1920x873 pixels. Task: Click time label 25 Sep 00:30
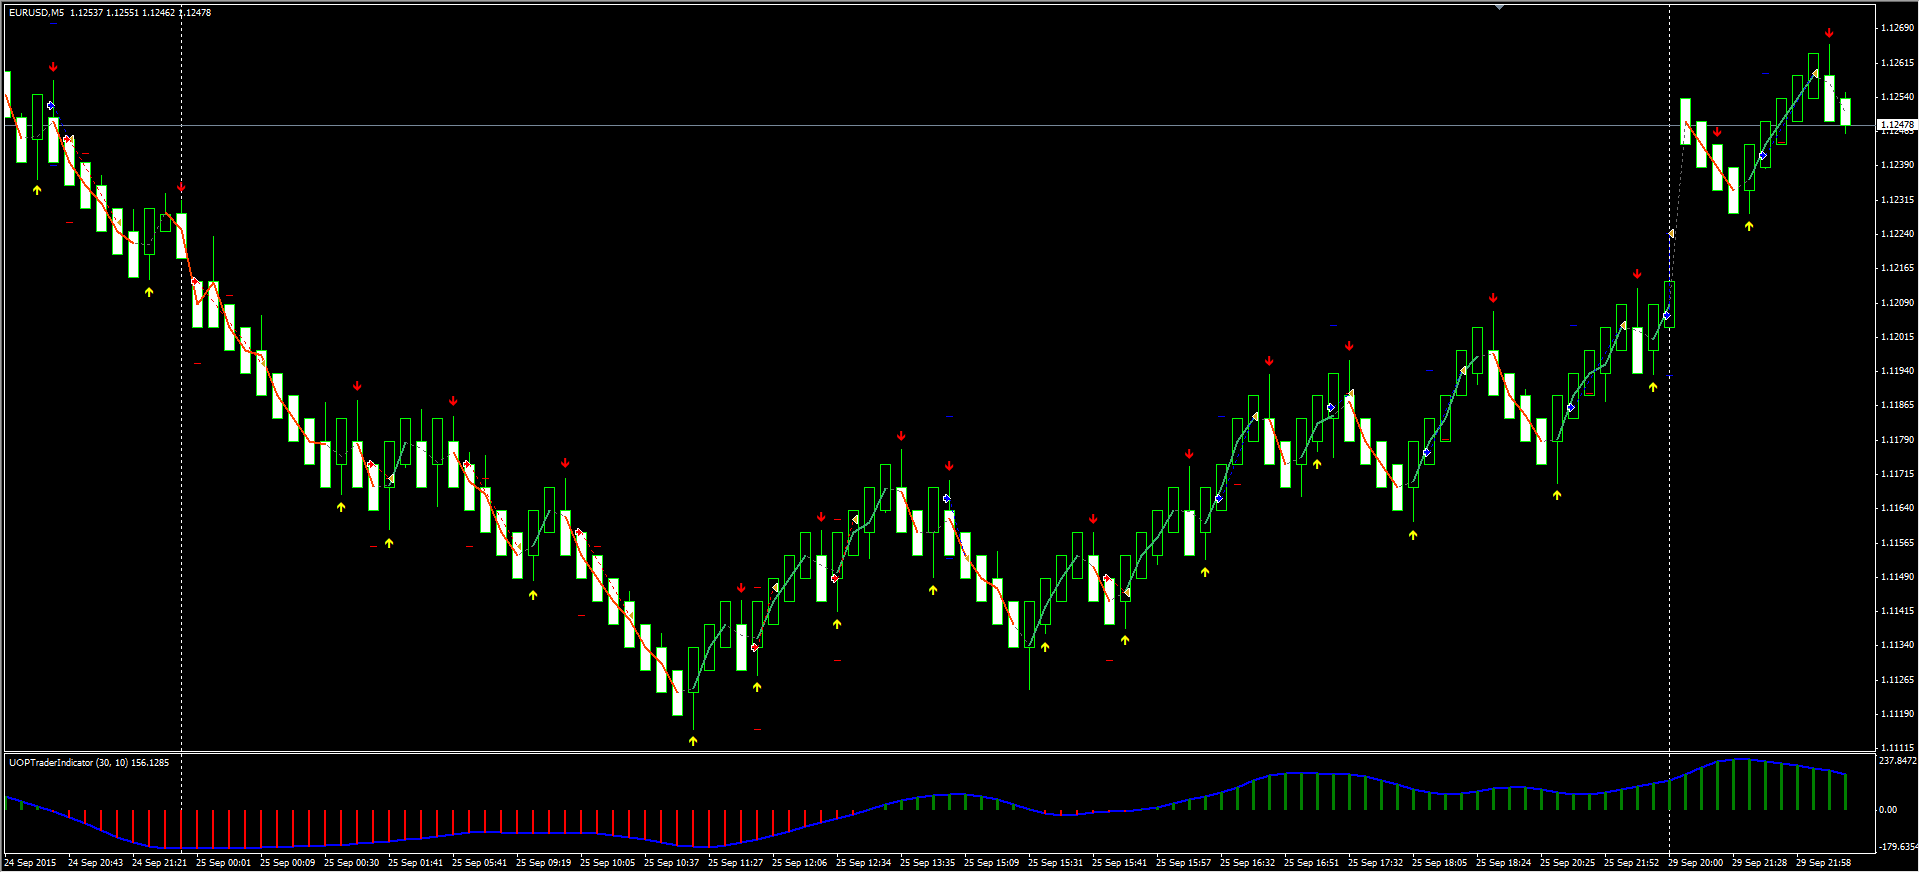[351, 862]
